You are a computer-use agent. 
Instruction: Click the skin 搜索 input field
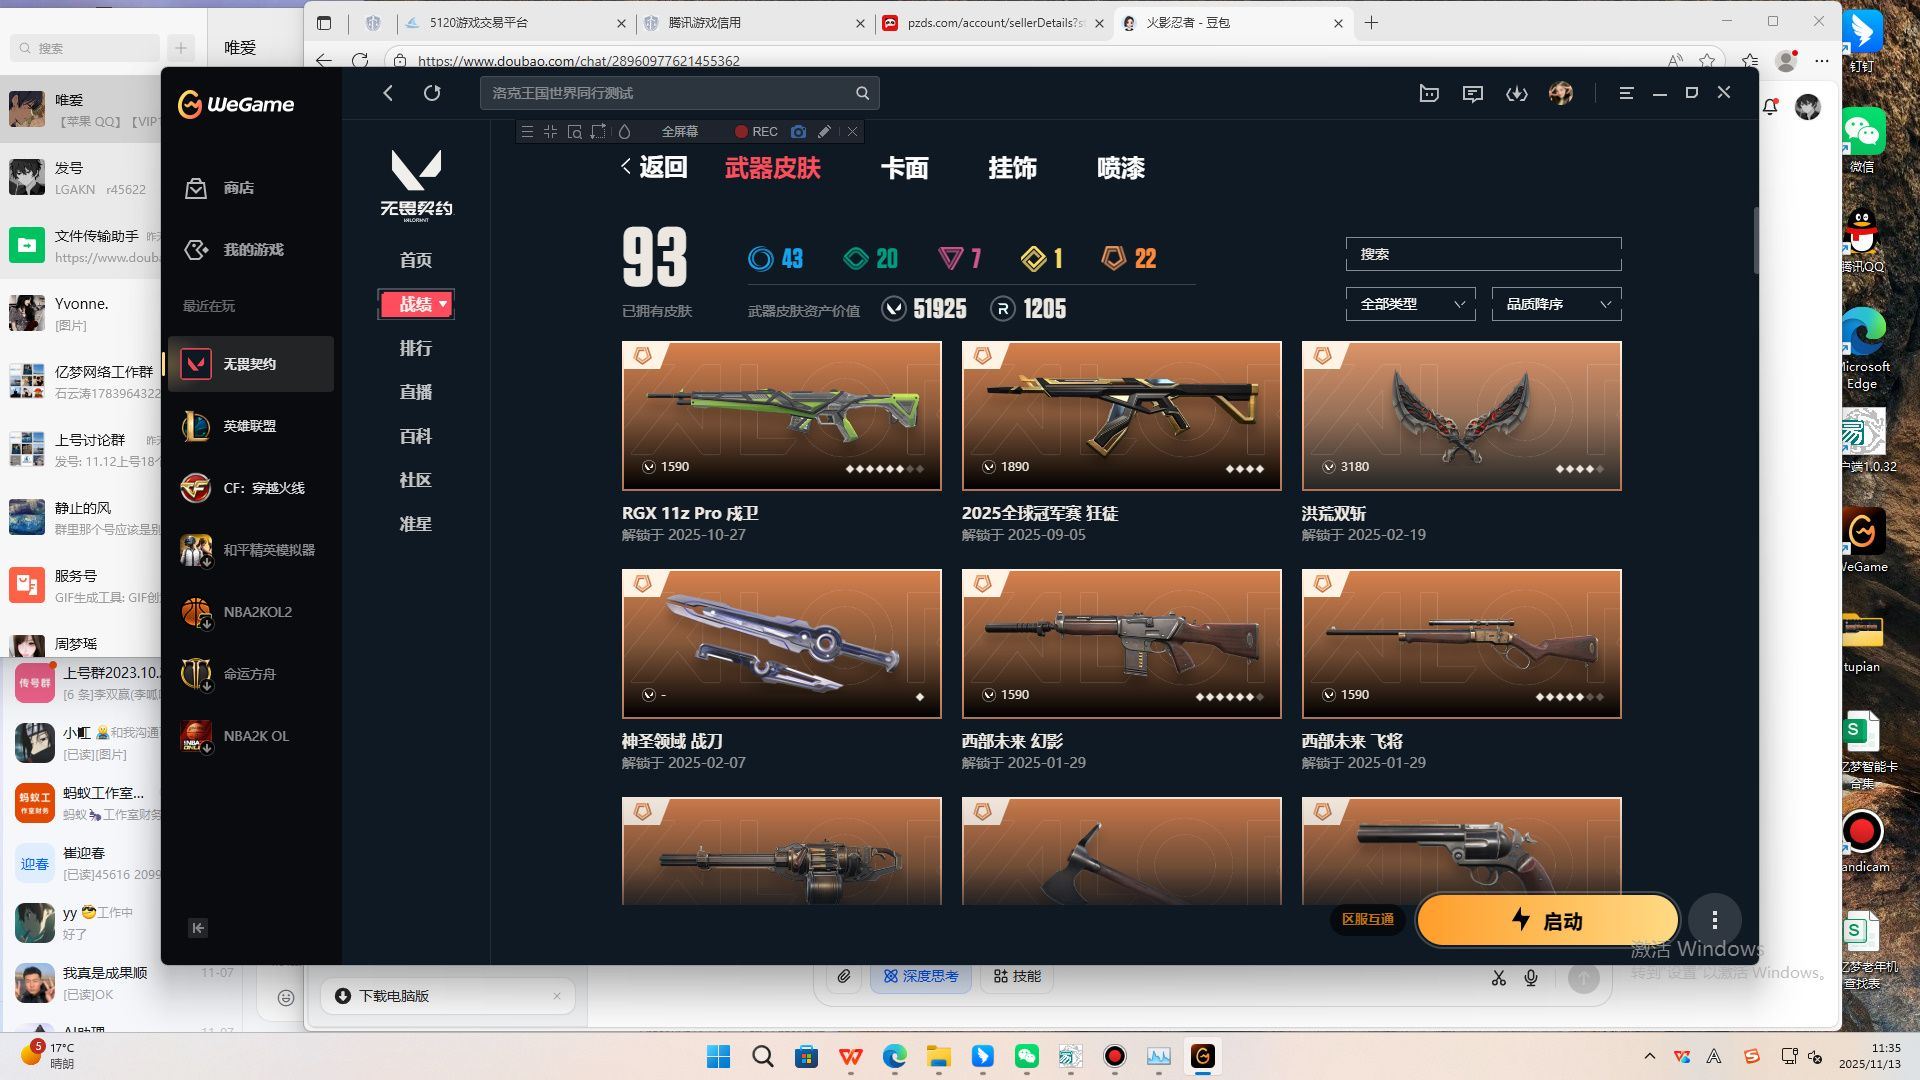pos(1483,254)
